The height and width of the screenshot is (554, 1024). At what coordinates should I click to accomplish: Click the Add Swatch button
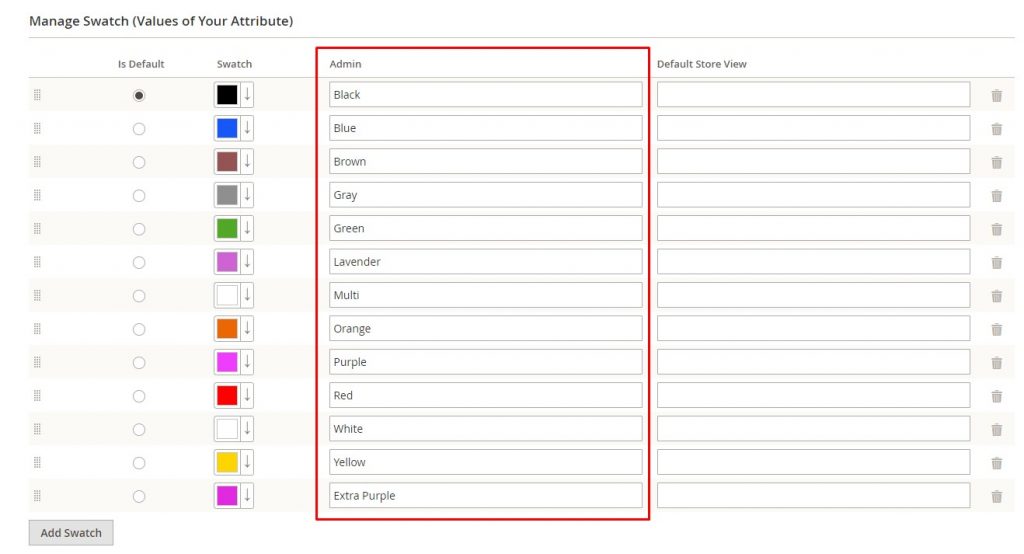point(71,533)
